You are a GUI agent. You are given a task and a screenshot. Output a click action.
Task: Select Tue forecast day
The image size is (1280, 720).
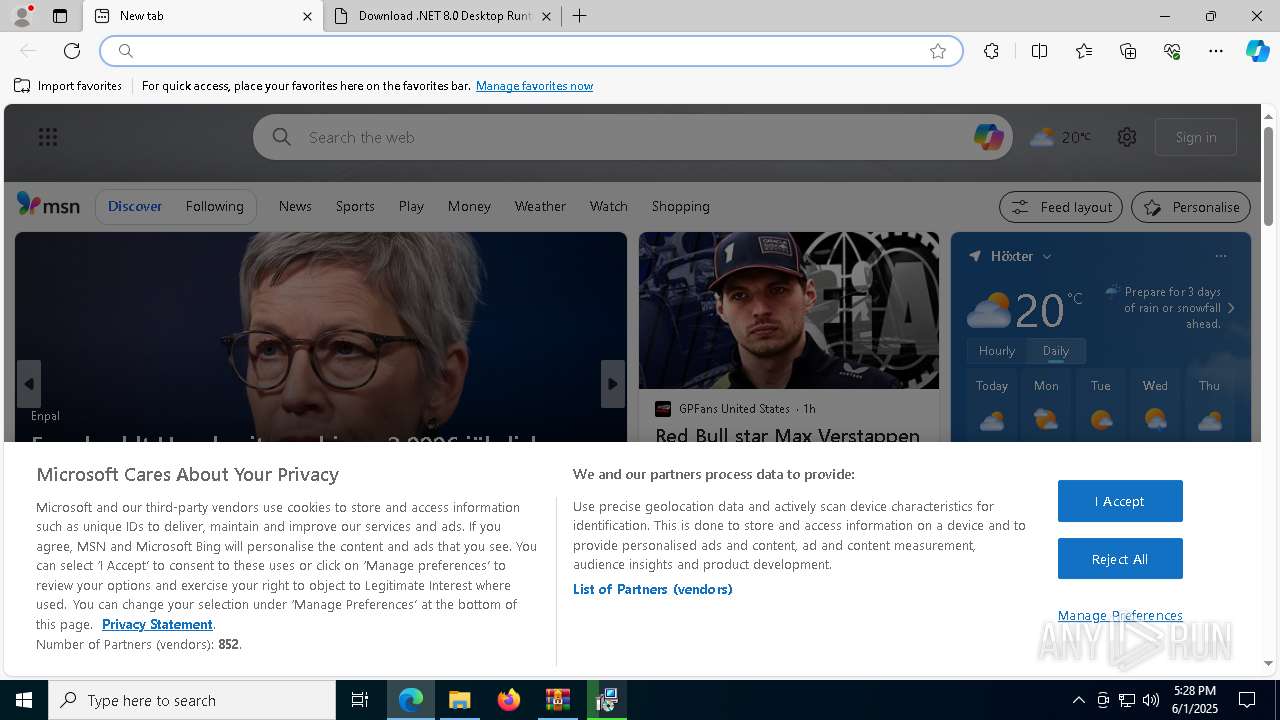[x=1100, y=405]
